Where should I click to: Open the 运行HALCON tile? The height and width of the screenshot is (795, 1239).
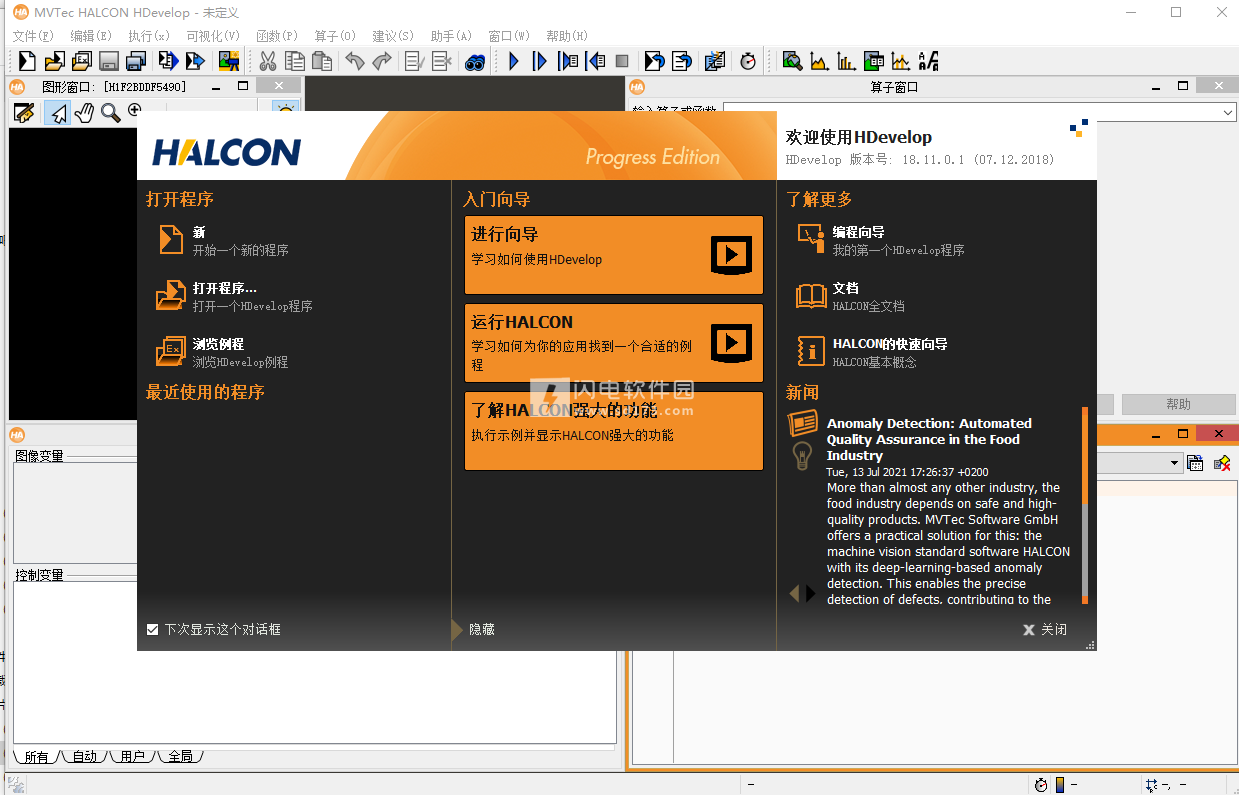point(613,343)
